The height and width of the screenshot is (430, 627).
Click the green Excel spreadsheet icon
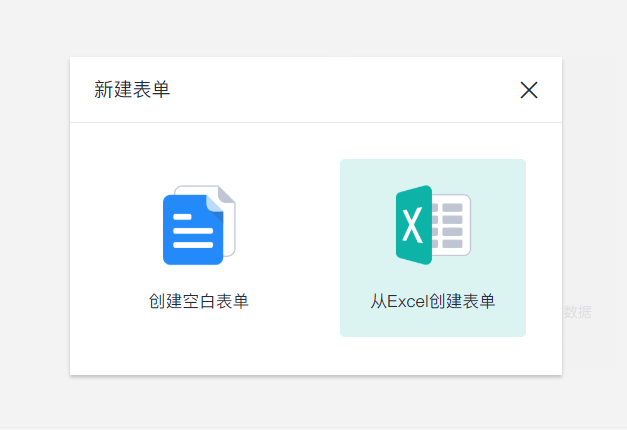tap(433, 225)
